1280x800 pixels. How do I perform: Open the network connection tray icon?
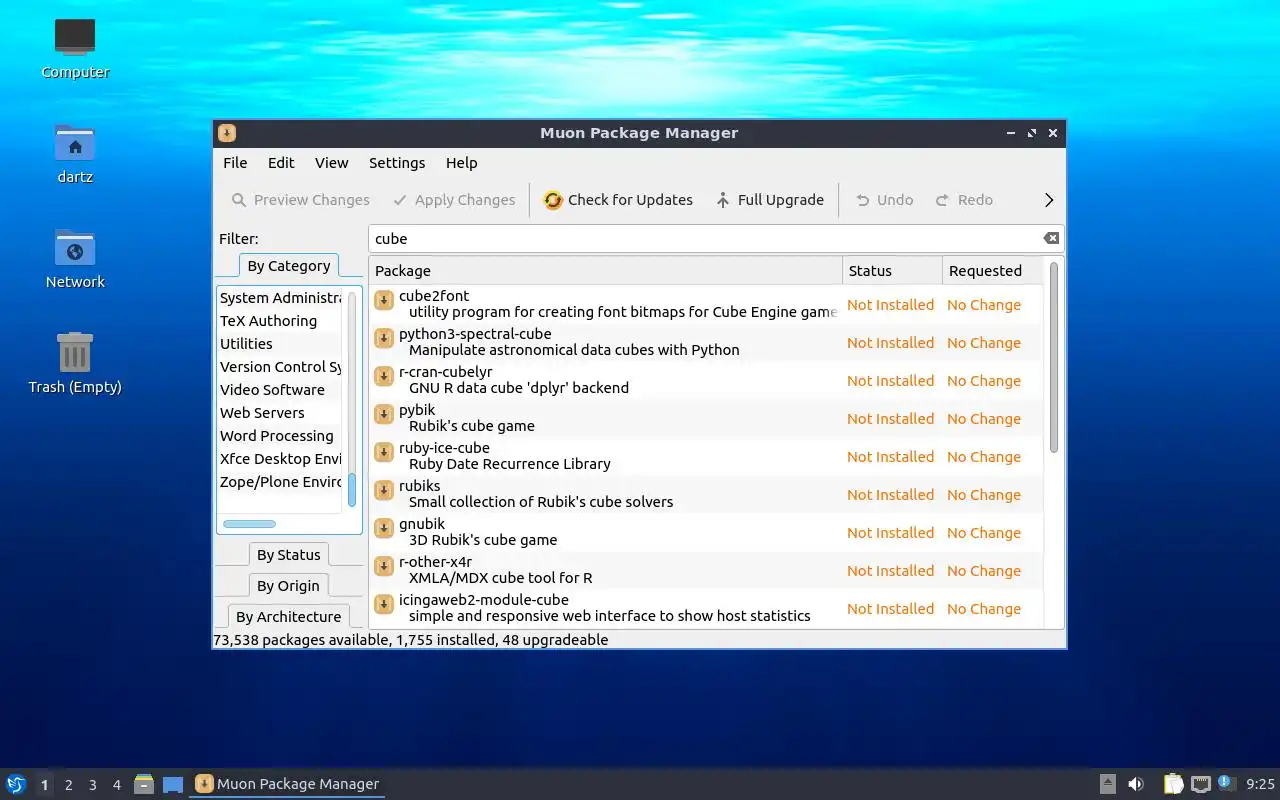(1201, 784)
